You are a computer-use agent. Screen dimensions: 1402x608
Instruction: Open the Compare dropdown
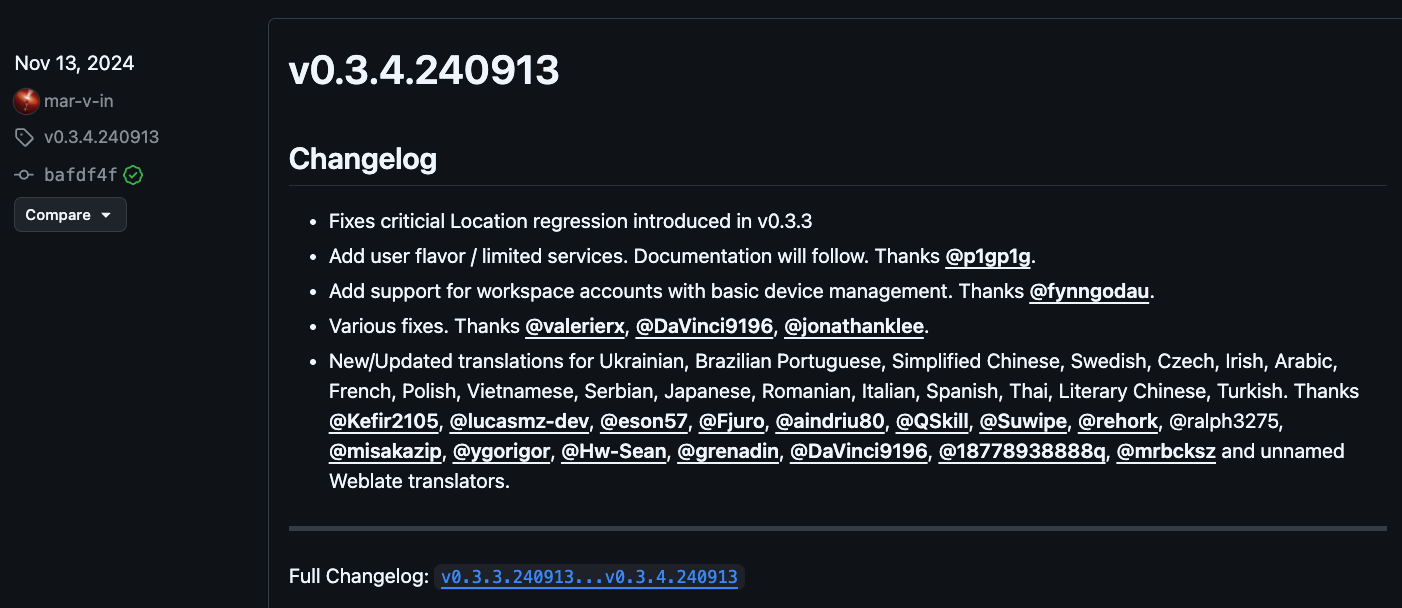click(x=70, y=215)
